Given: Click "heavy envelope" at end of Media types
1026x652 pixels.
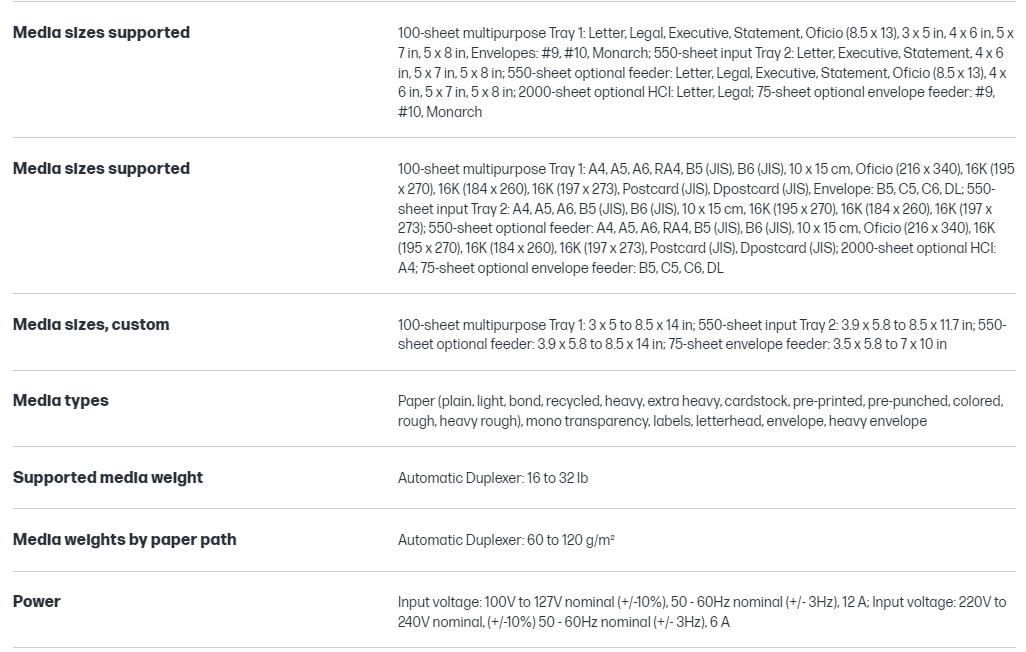Looking at the screenshot, I should click(877, 421).
